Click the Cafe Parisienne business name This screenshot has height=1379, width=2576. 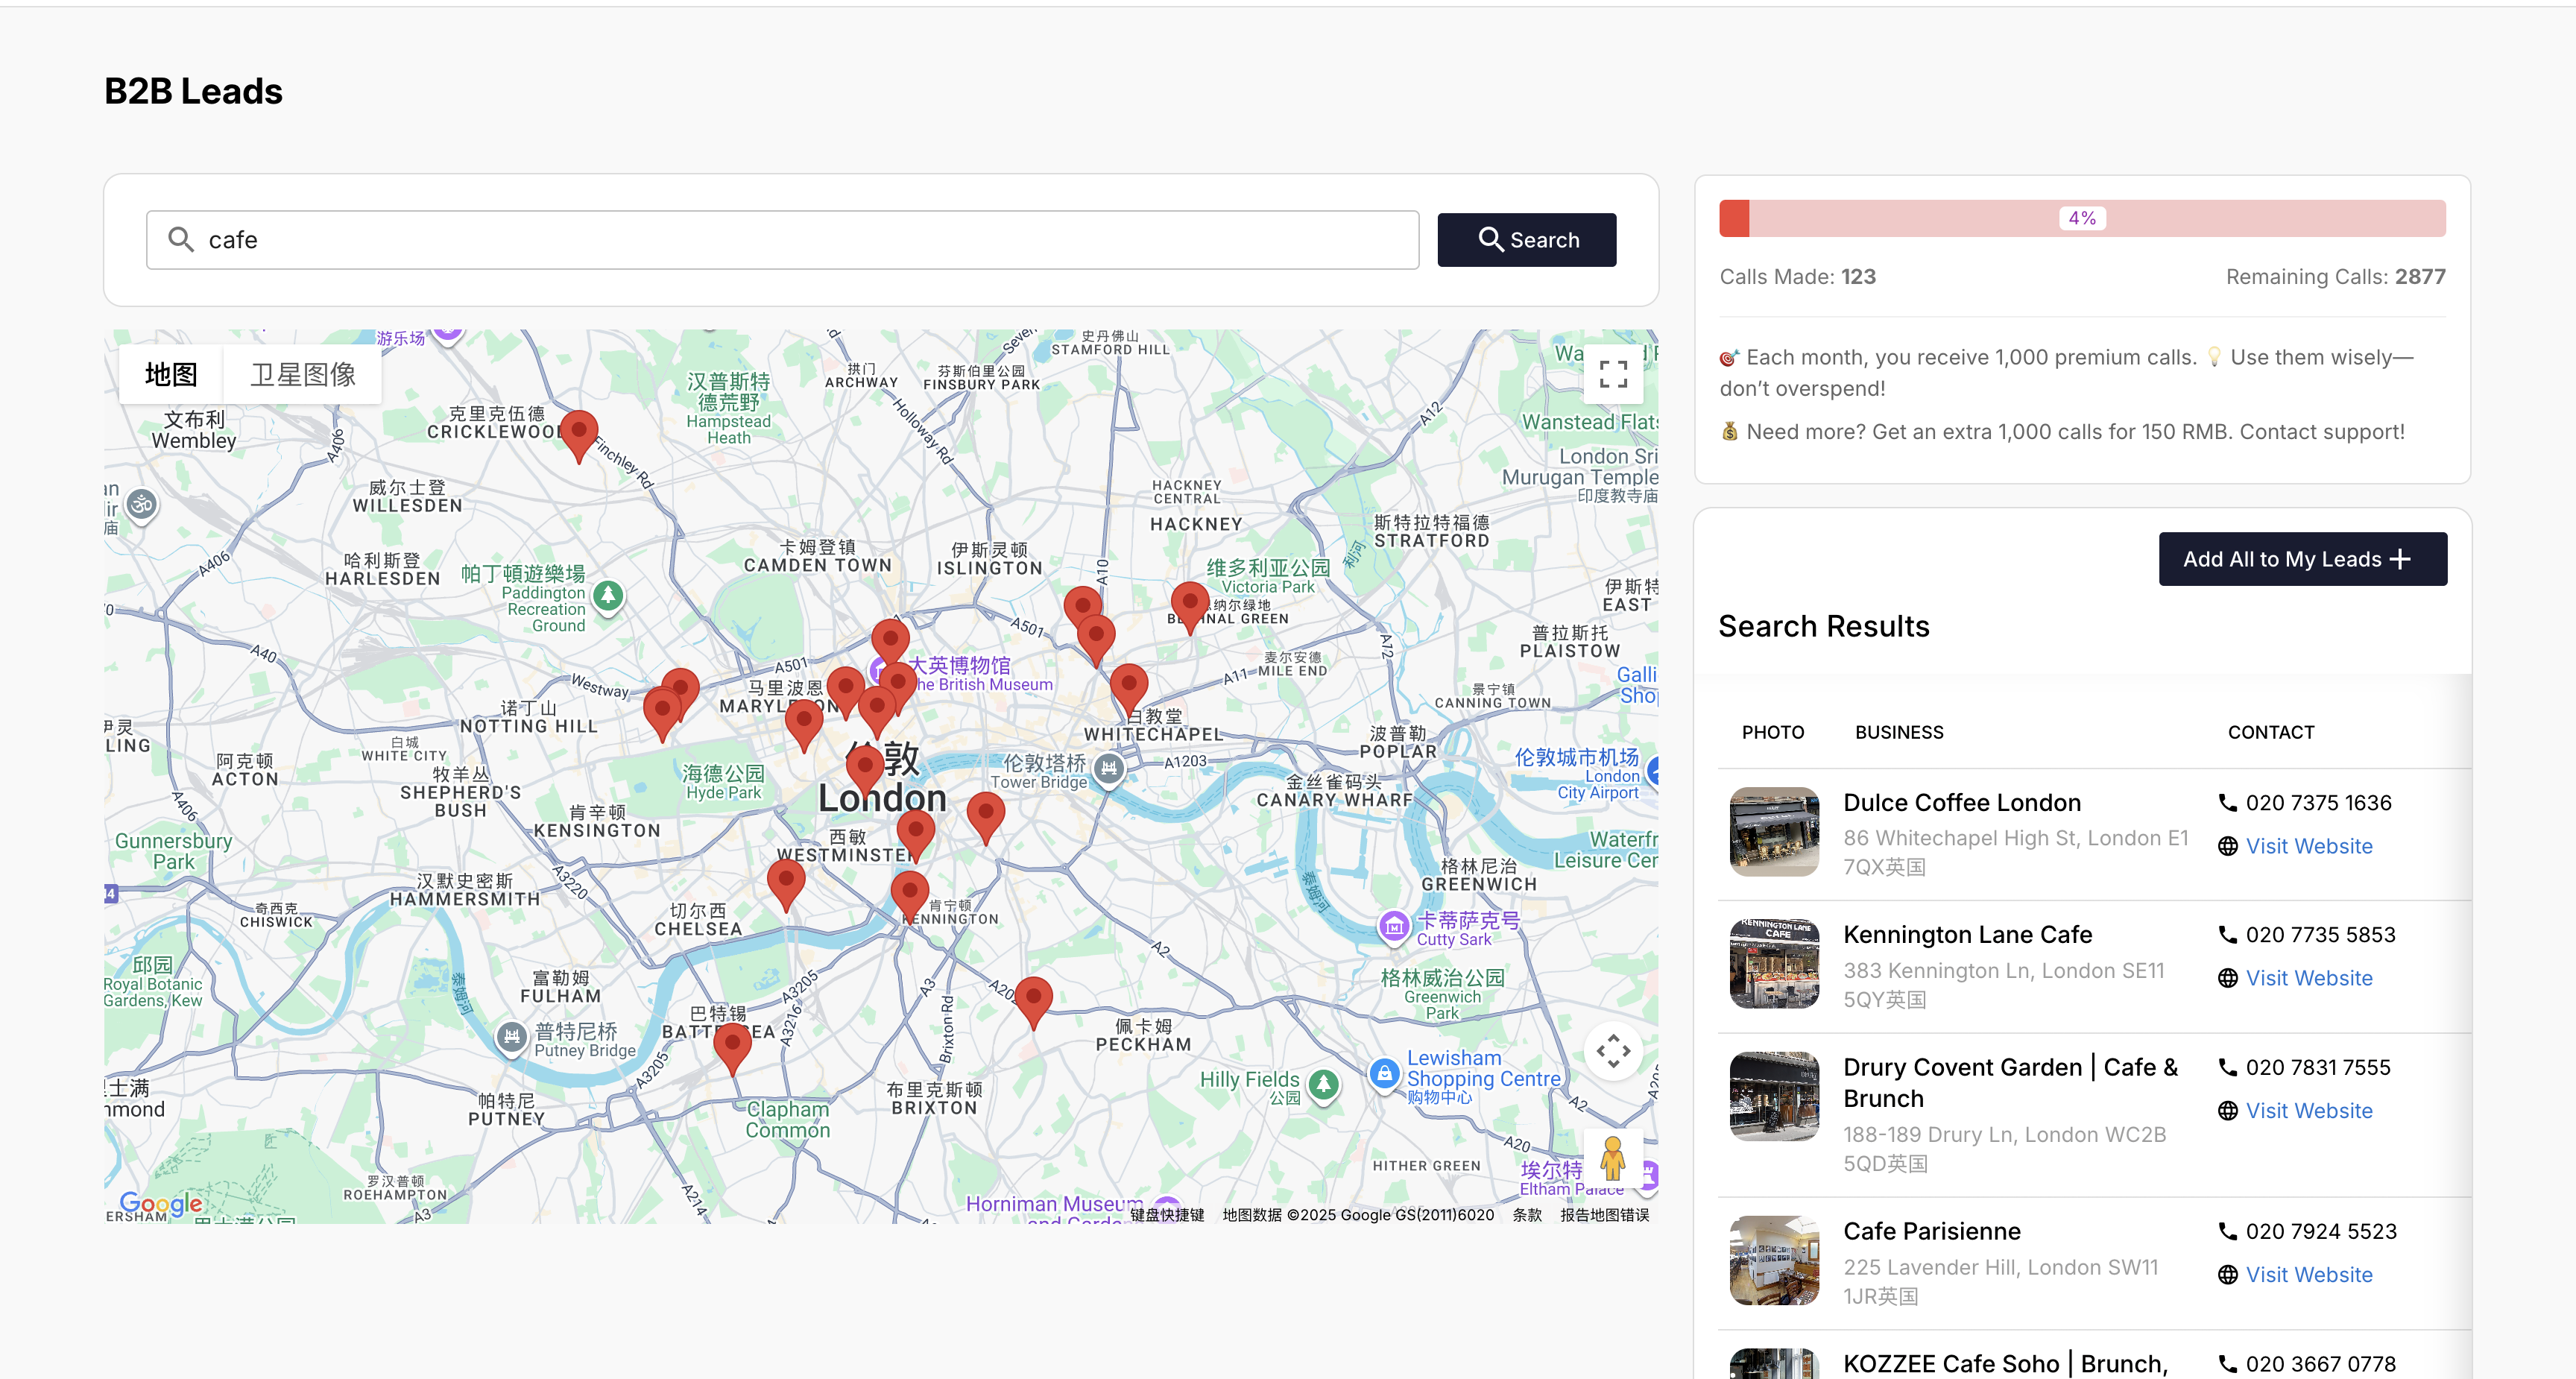[1931, 1231]
